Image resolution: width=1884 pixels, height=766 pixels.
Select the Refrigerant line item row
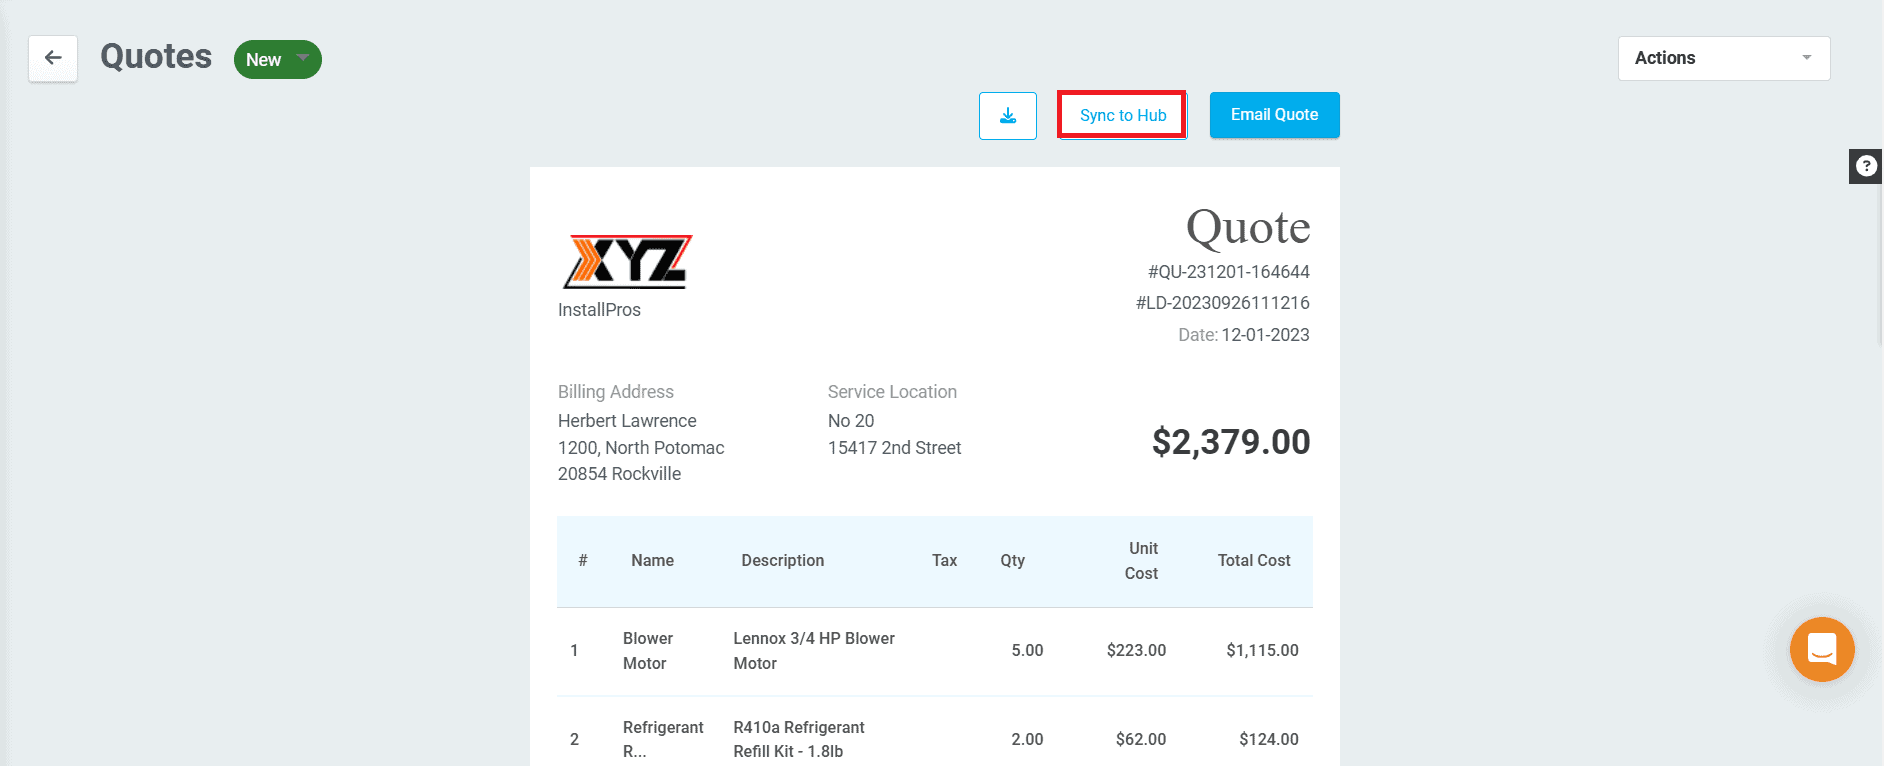click(x=663, y=739)
